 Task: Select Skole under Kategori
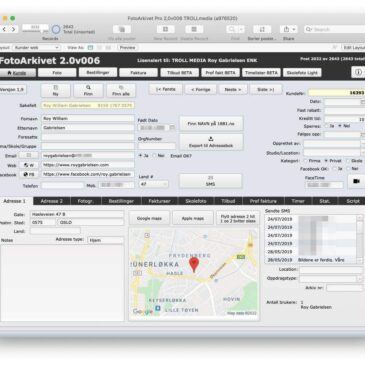coord(348,161)
